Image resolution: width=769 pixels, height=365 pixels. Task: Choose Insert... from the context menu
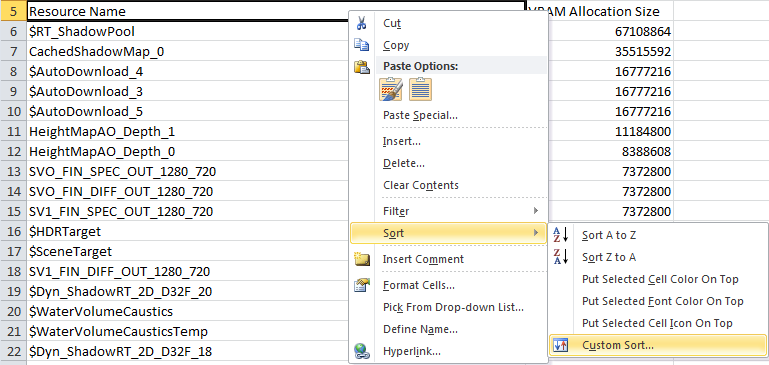[448, 141]
